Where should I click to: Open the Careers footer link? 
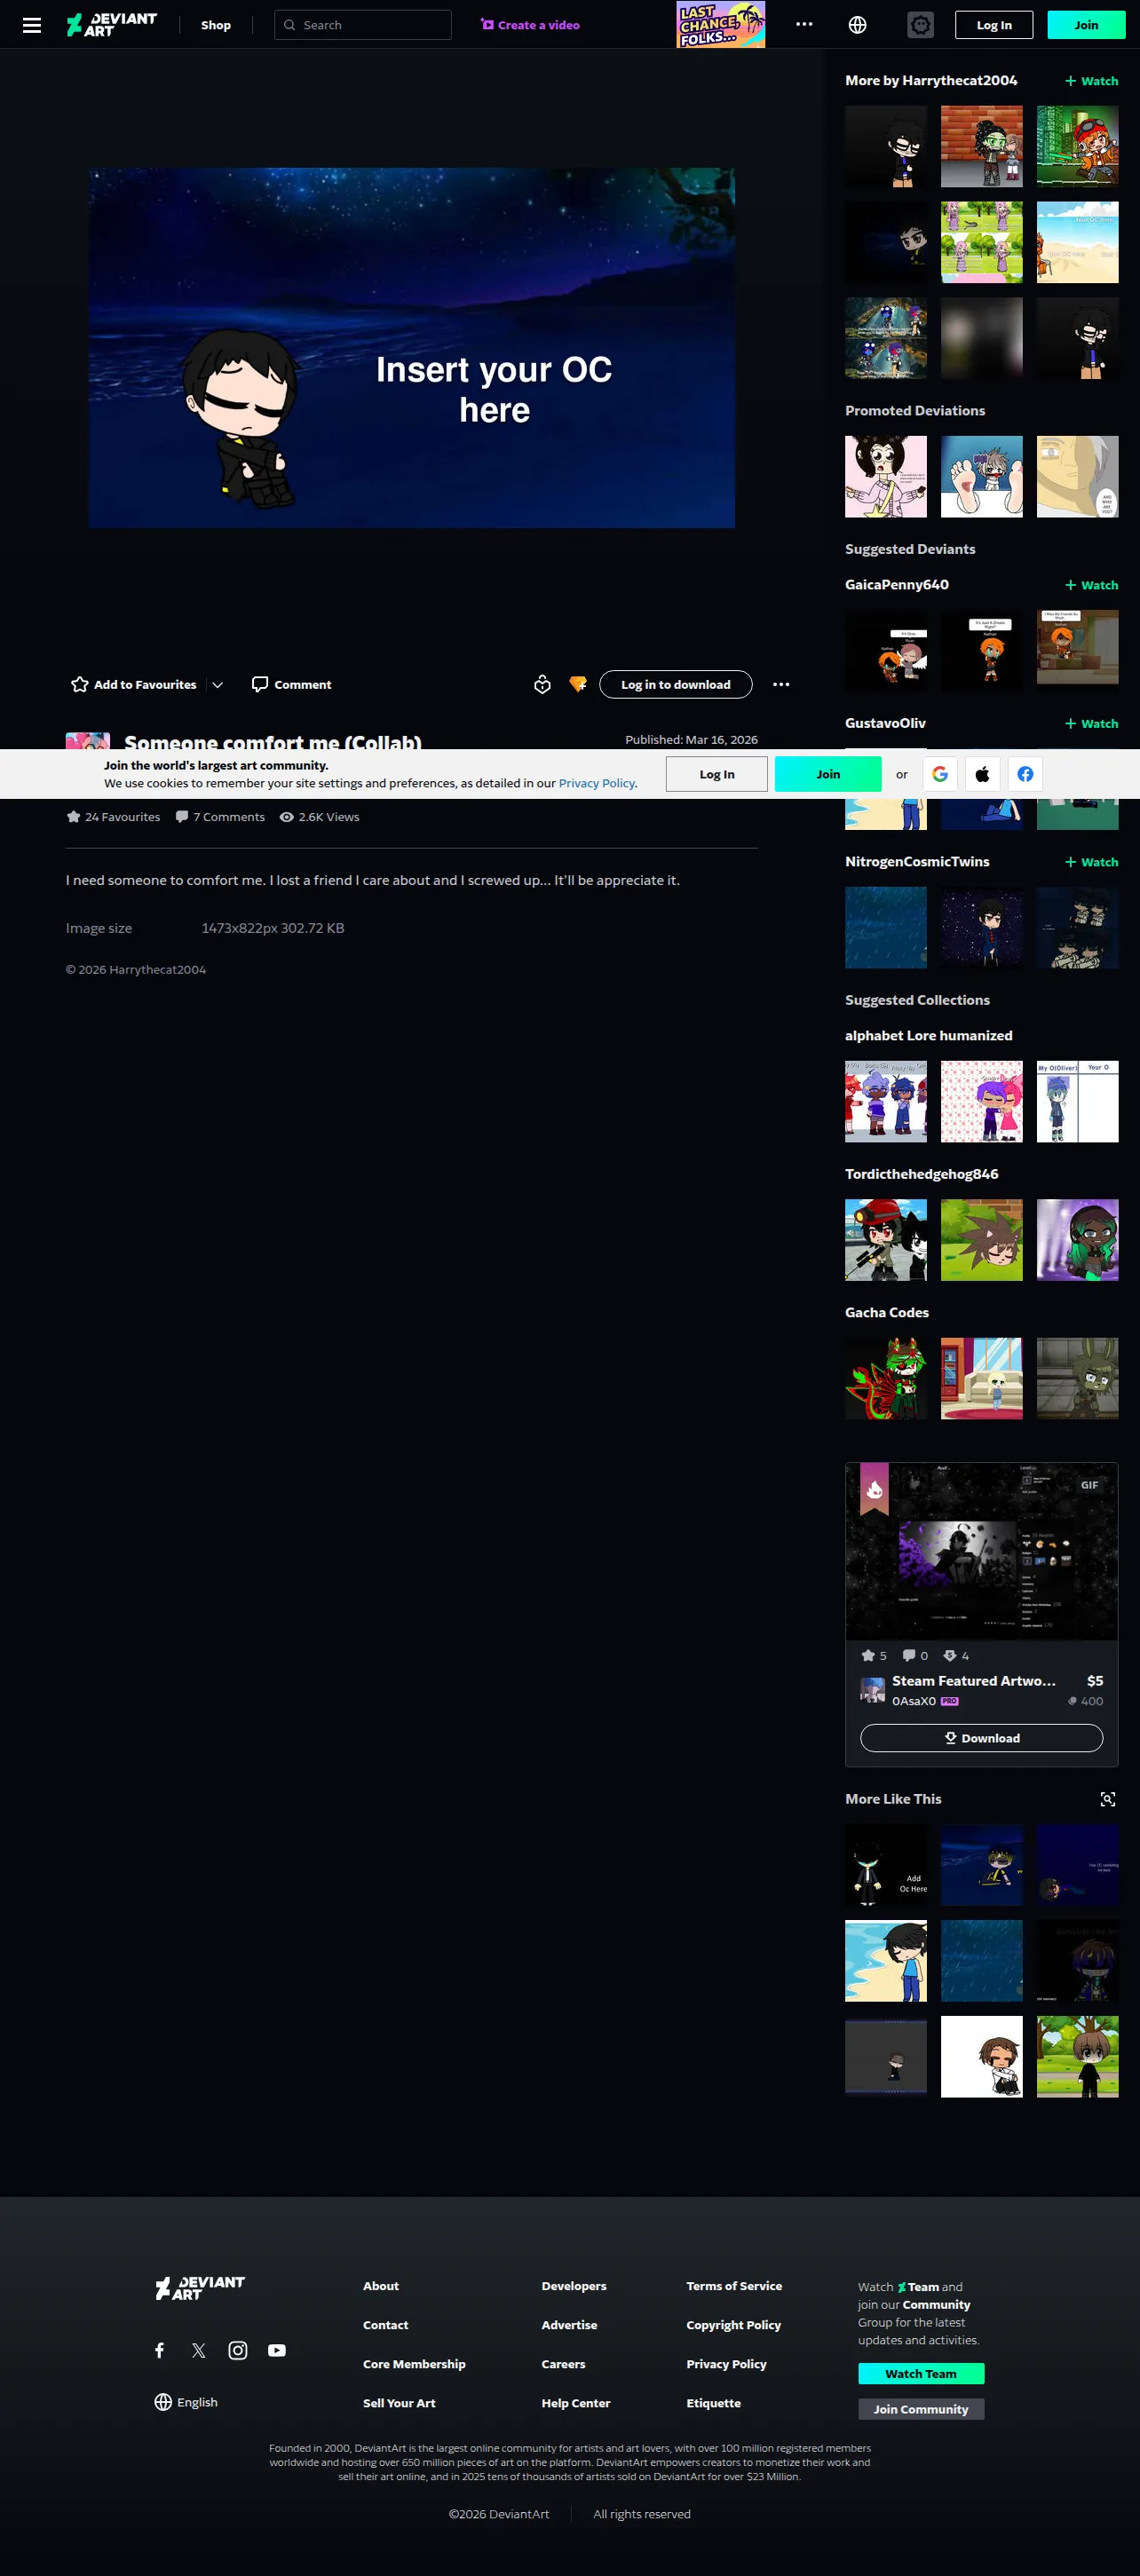click(564, 2364)
